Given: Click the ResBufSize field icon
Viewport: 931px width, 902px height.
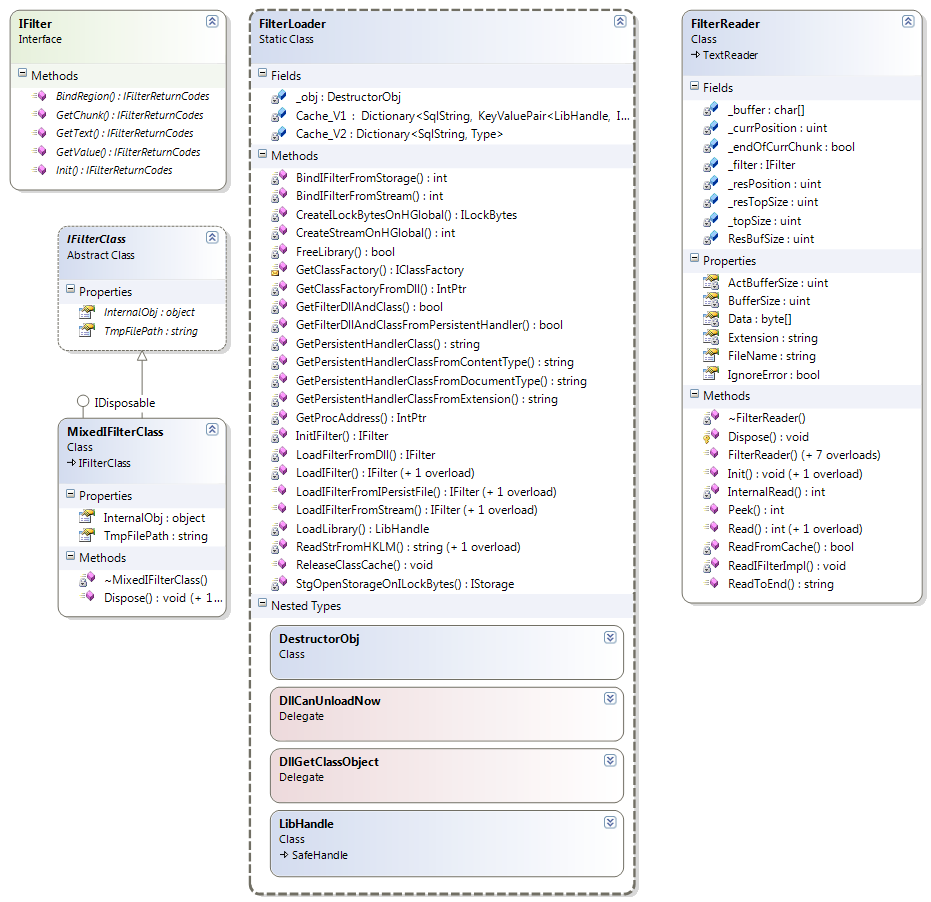Looking at the screenshot, I should [x=711, y=239].
